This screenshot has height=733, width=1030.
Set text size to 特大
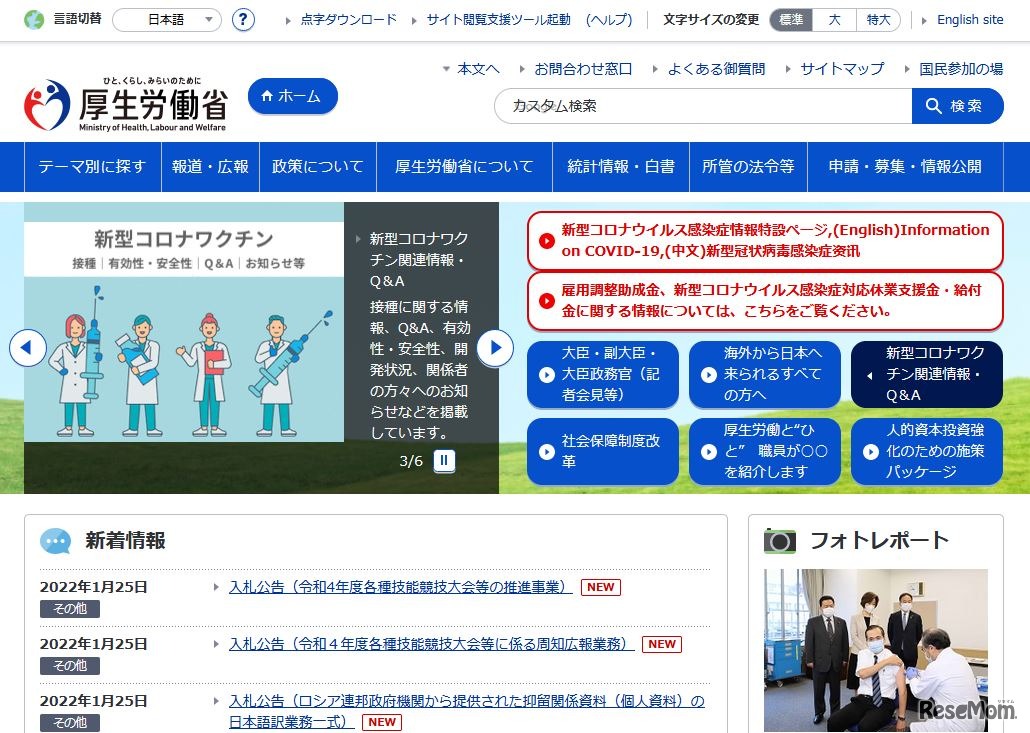click(x=878, y=18)
